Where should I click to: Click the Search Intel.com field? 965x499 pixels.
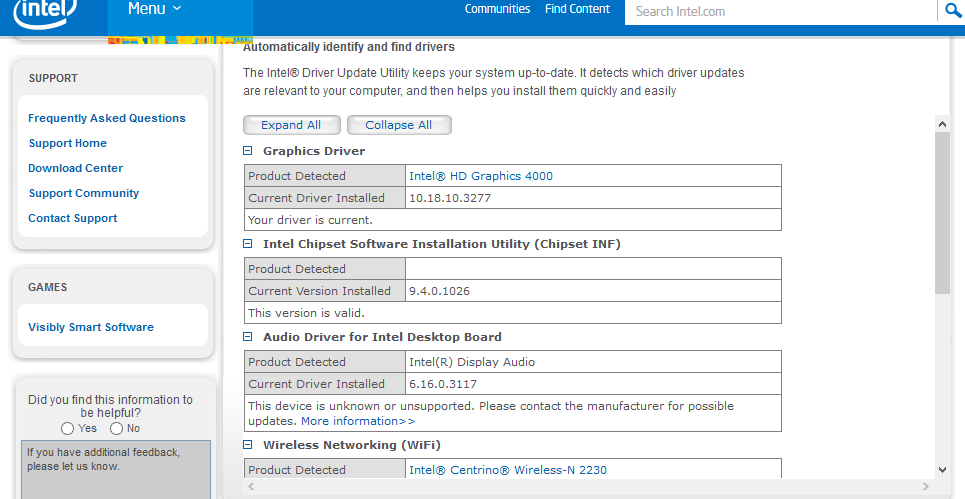click(x=781, y=11)
